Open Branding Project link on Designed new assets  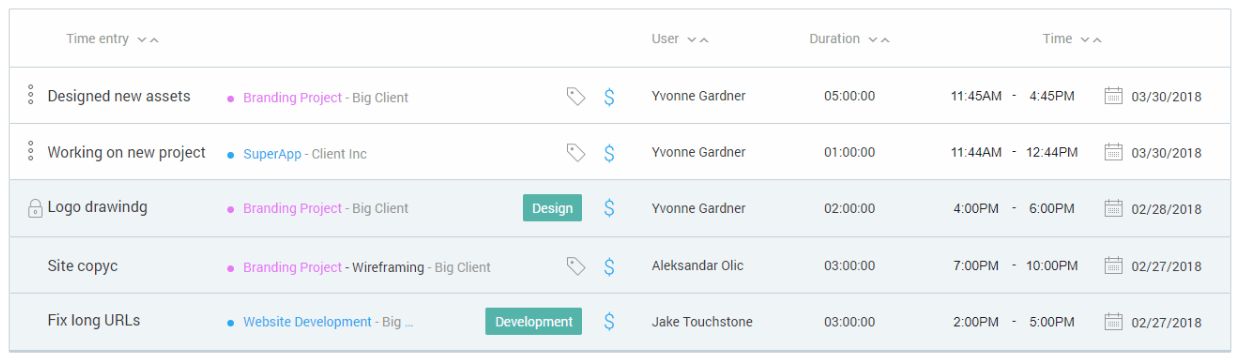click(293, 98)
